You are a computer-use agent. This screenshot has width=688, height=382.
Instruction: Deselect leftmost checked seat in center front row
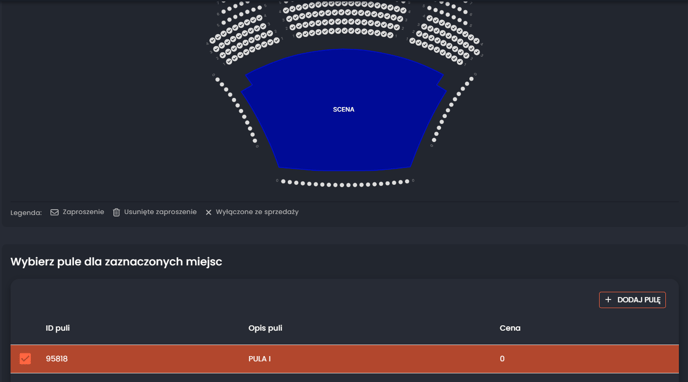[x=299, y=35]
